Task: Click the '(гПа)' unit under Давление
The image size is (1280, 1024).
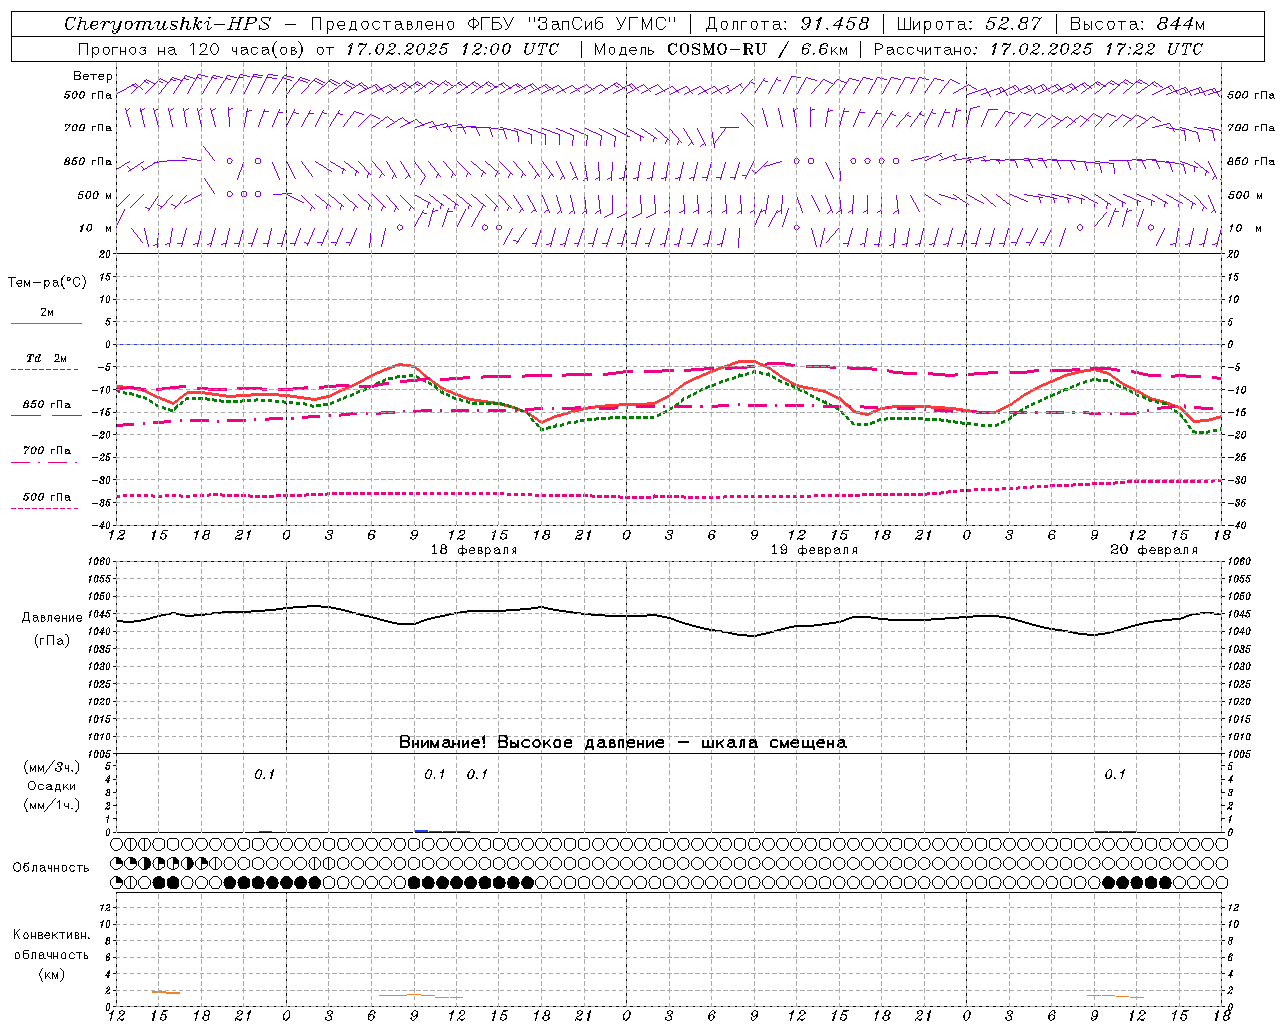Action: [51, 641]
